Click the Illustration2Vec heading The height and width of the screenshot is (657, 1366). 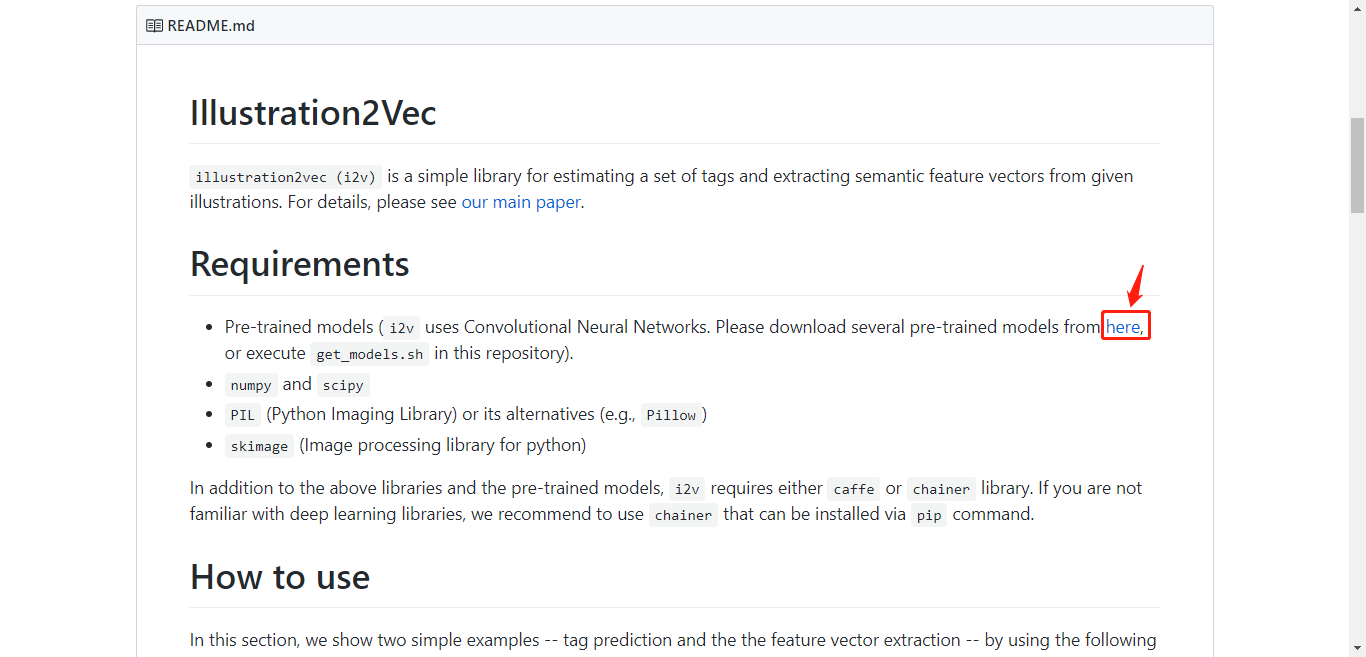click(x=313, y=112)
